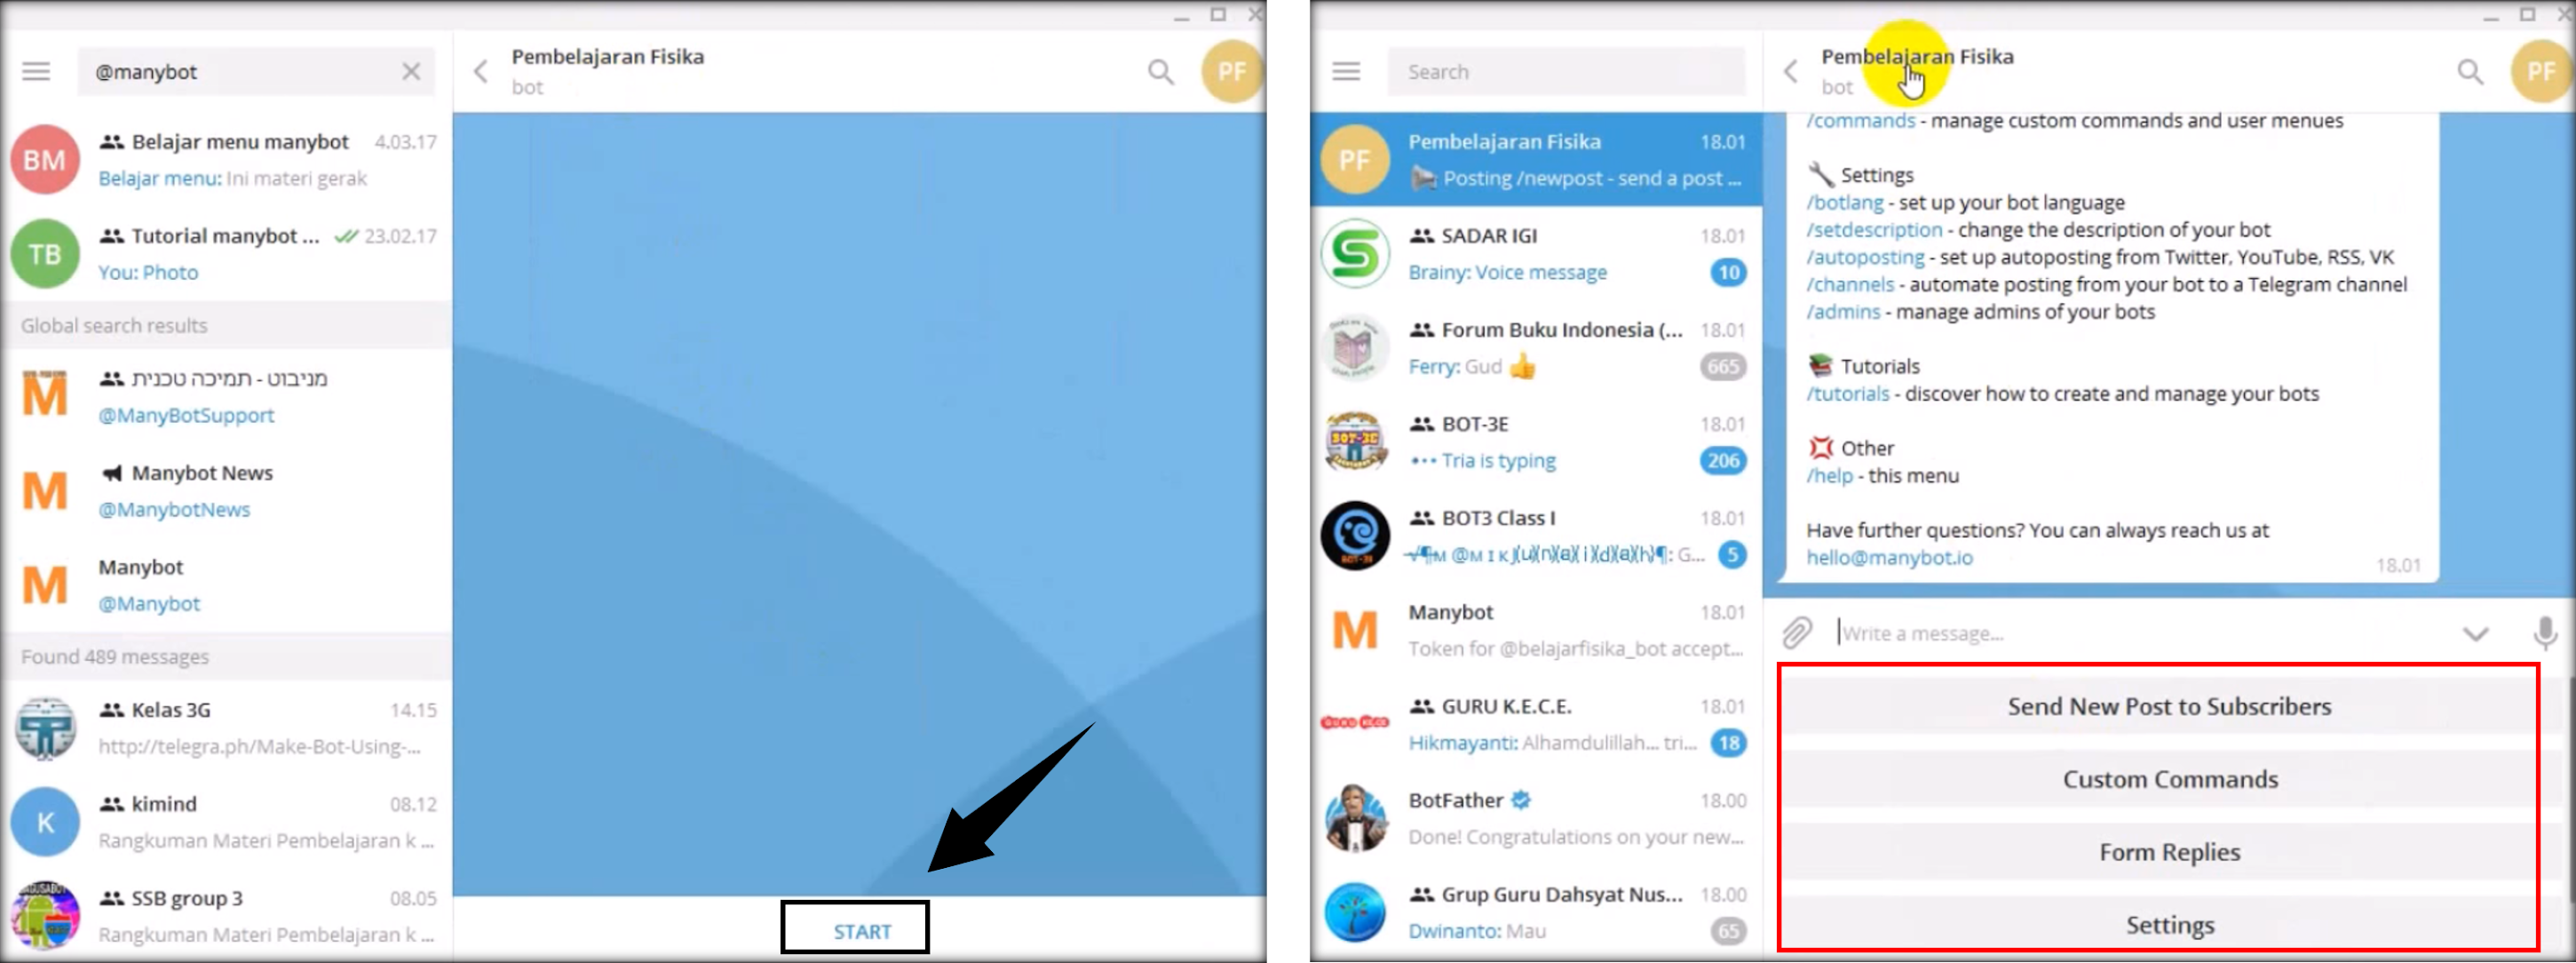This screenshot has height=963, width=2576.
Task: Click Settings option in bot panel
Action: (2168, 924)
